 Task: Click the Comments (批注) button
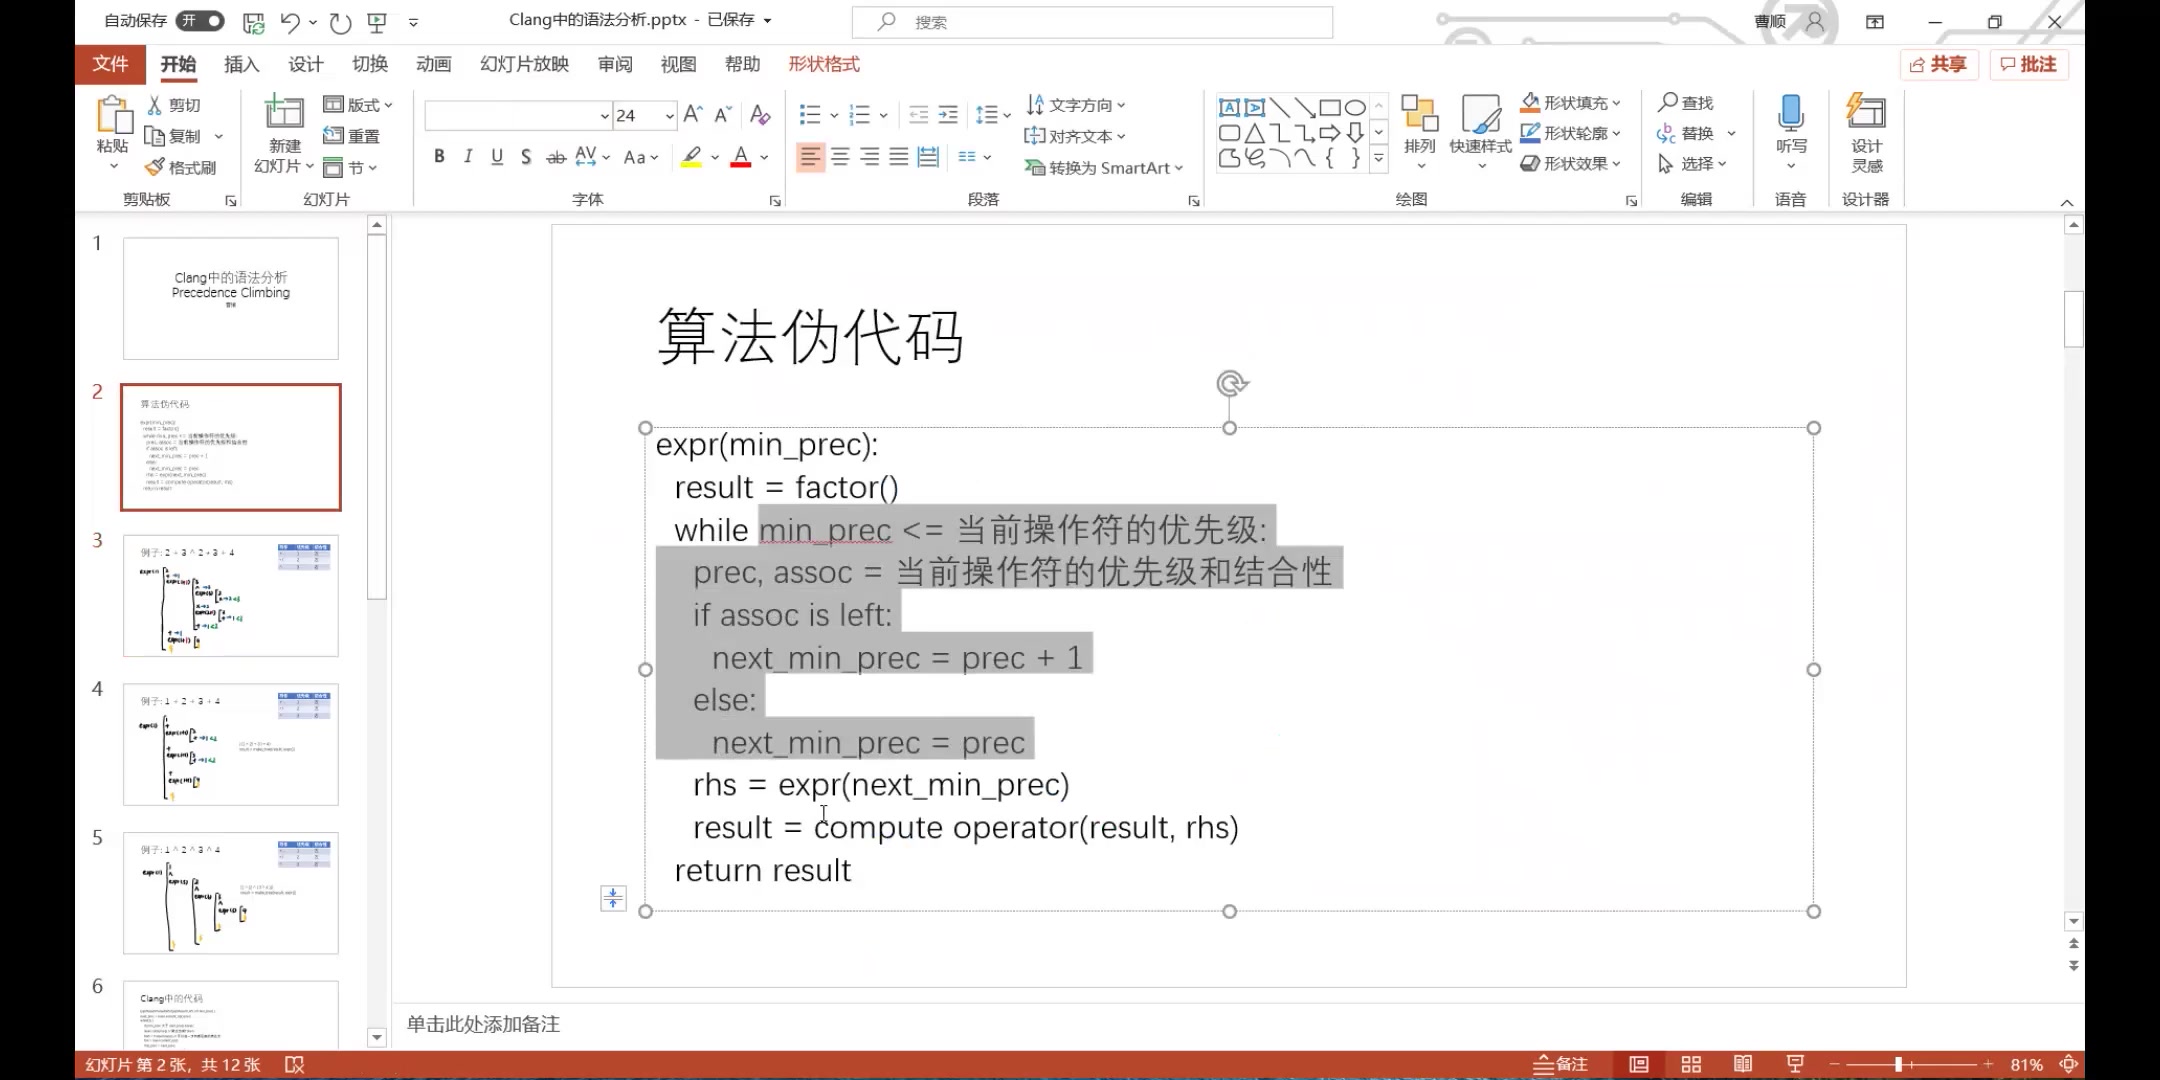pyautogui.click(x=2029, y=64)
